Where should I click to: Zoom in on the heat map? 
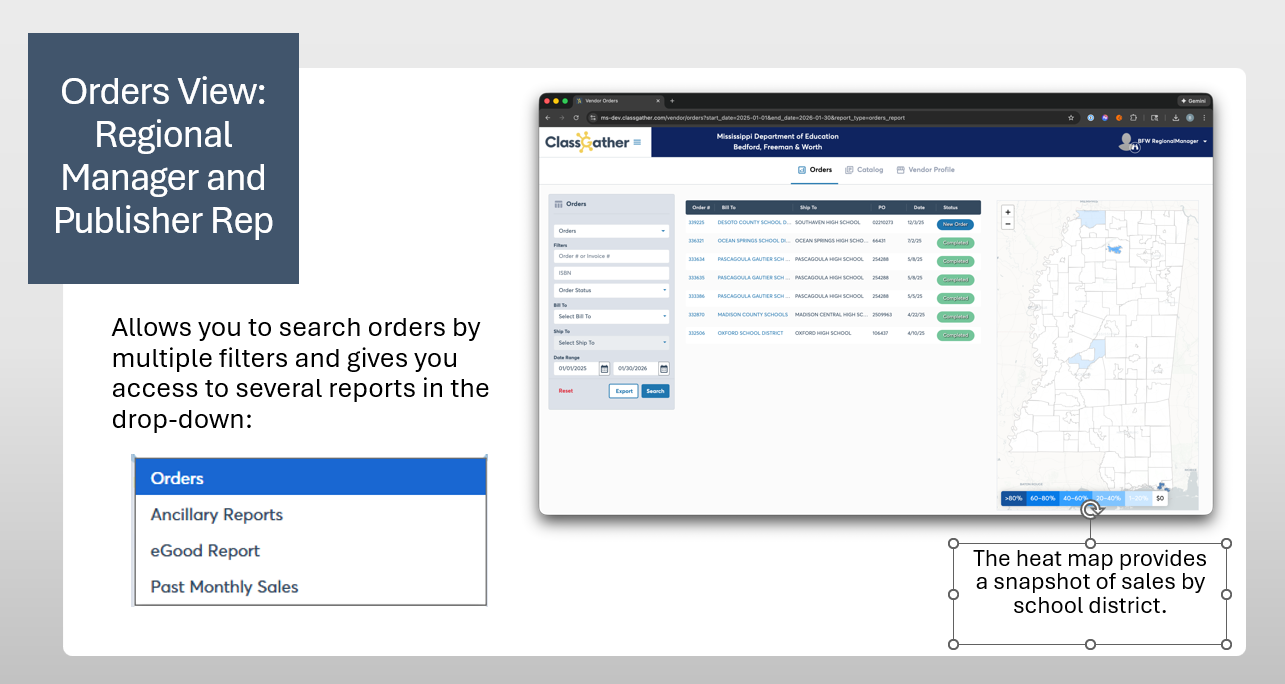(1007, 212)
